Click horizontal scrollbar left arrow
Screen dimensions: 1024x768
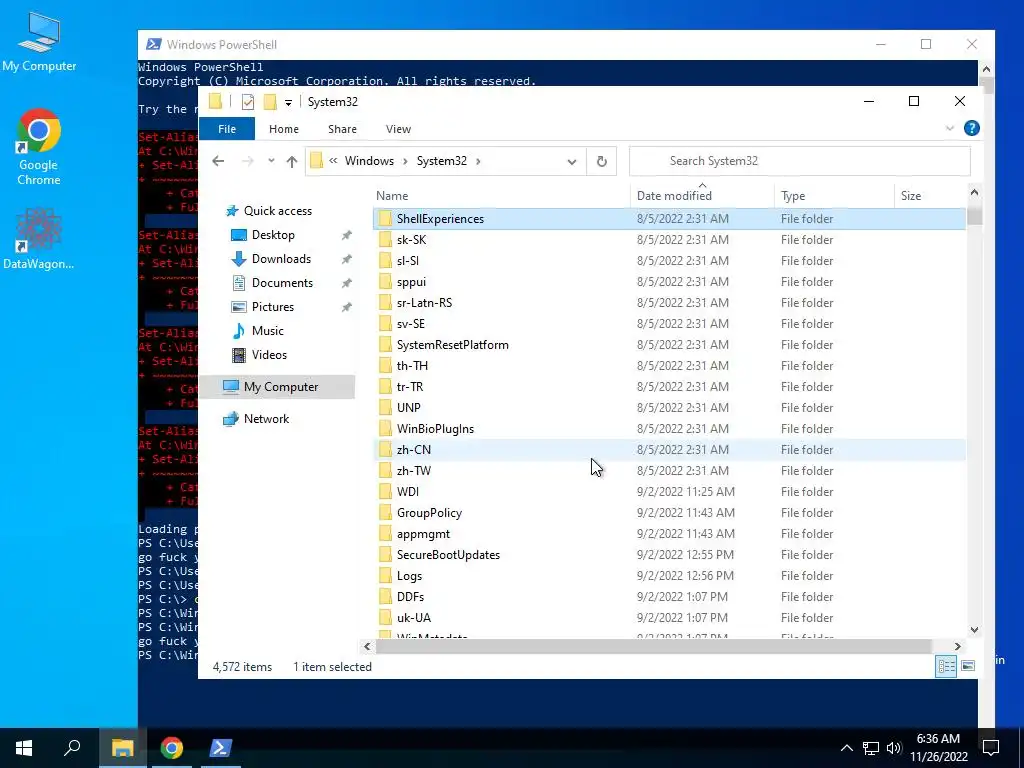[x=367, y=647]
